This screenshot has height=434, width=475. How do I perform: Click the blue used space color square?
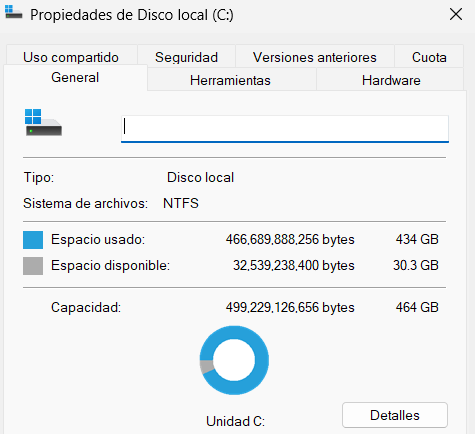click(33, 240)
